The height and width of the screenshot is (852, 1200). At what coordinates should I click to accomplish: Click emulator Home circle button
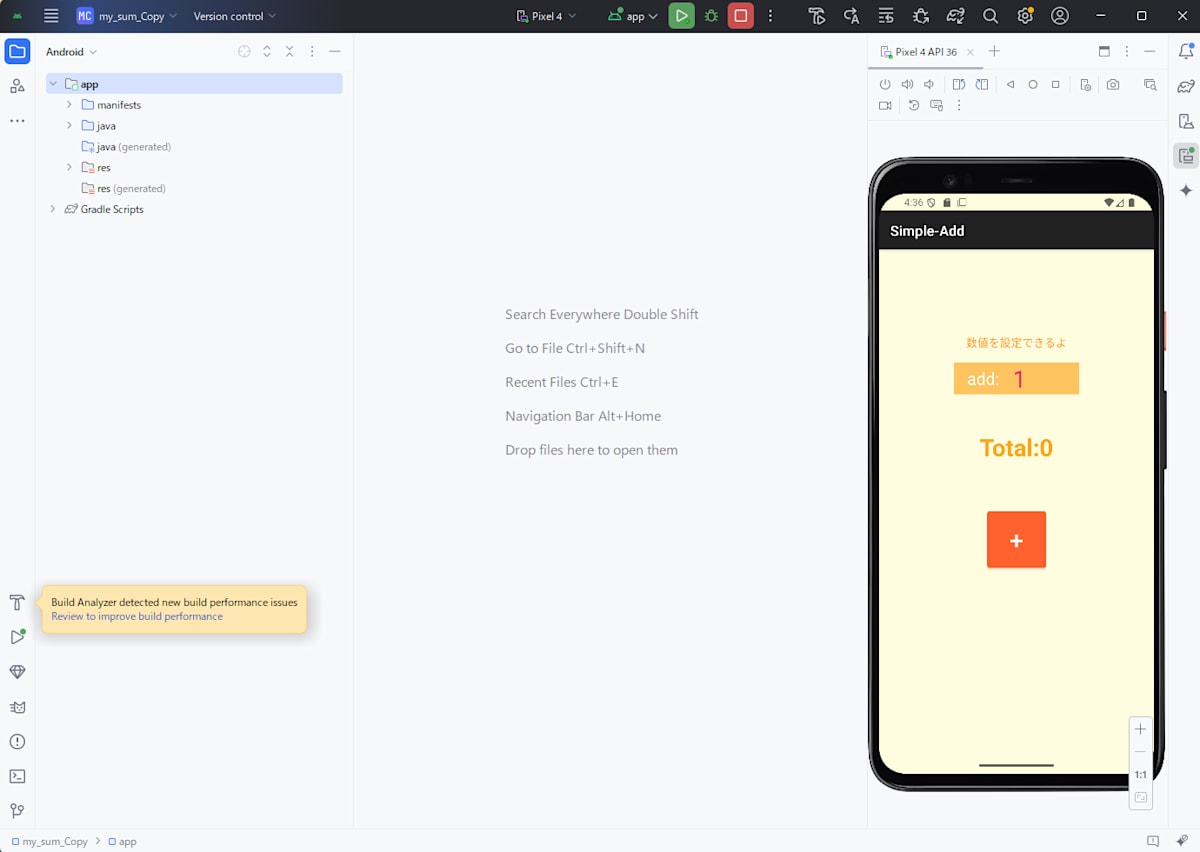point(1033,85)
